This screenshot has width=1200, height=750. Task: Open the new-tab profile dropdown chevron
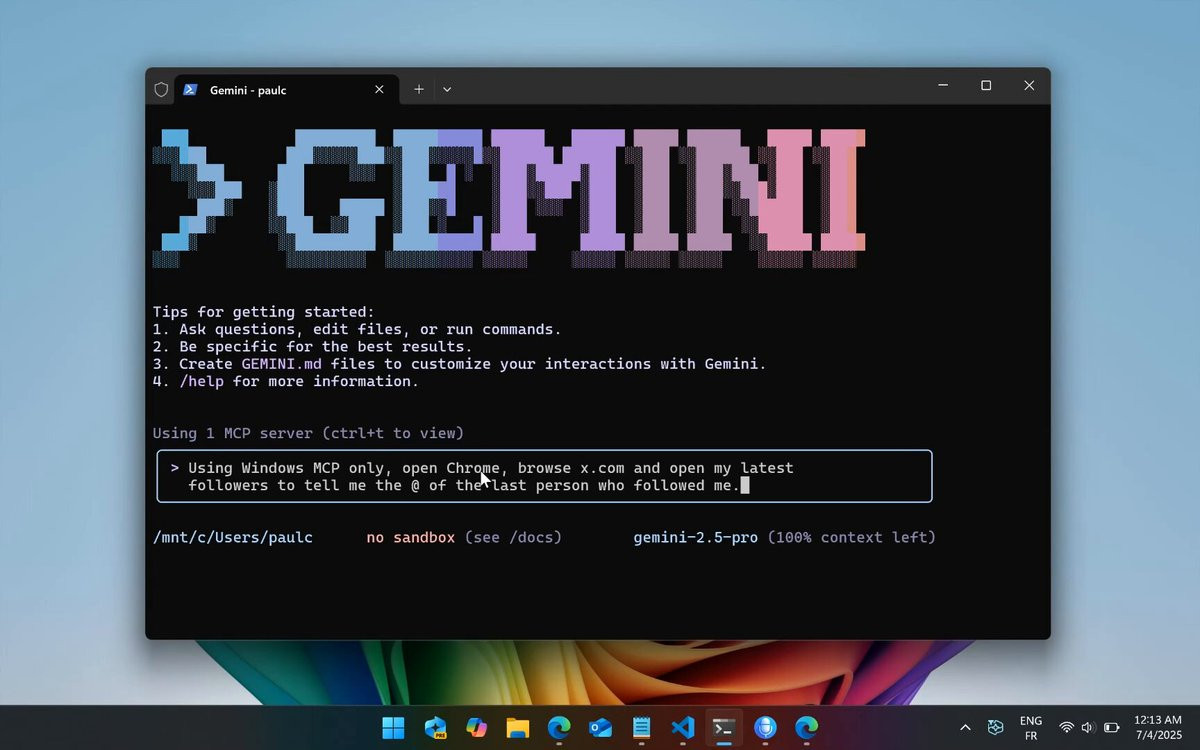click(x=447, y=89)
